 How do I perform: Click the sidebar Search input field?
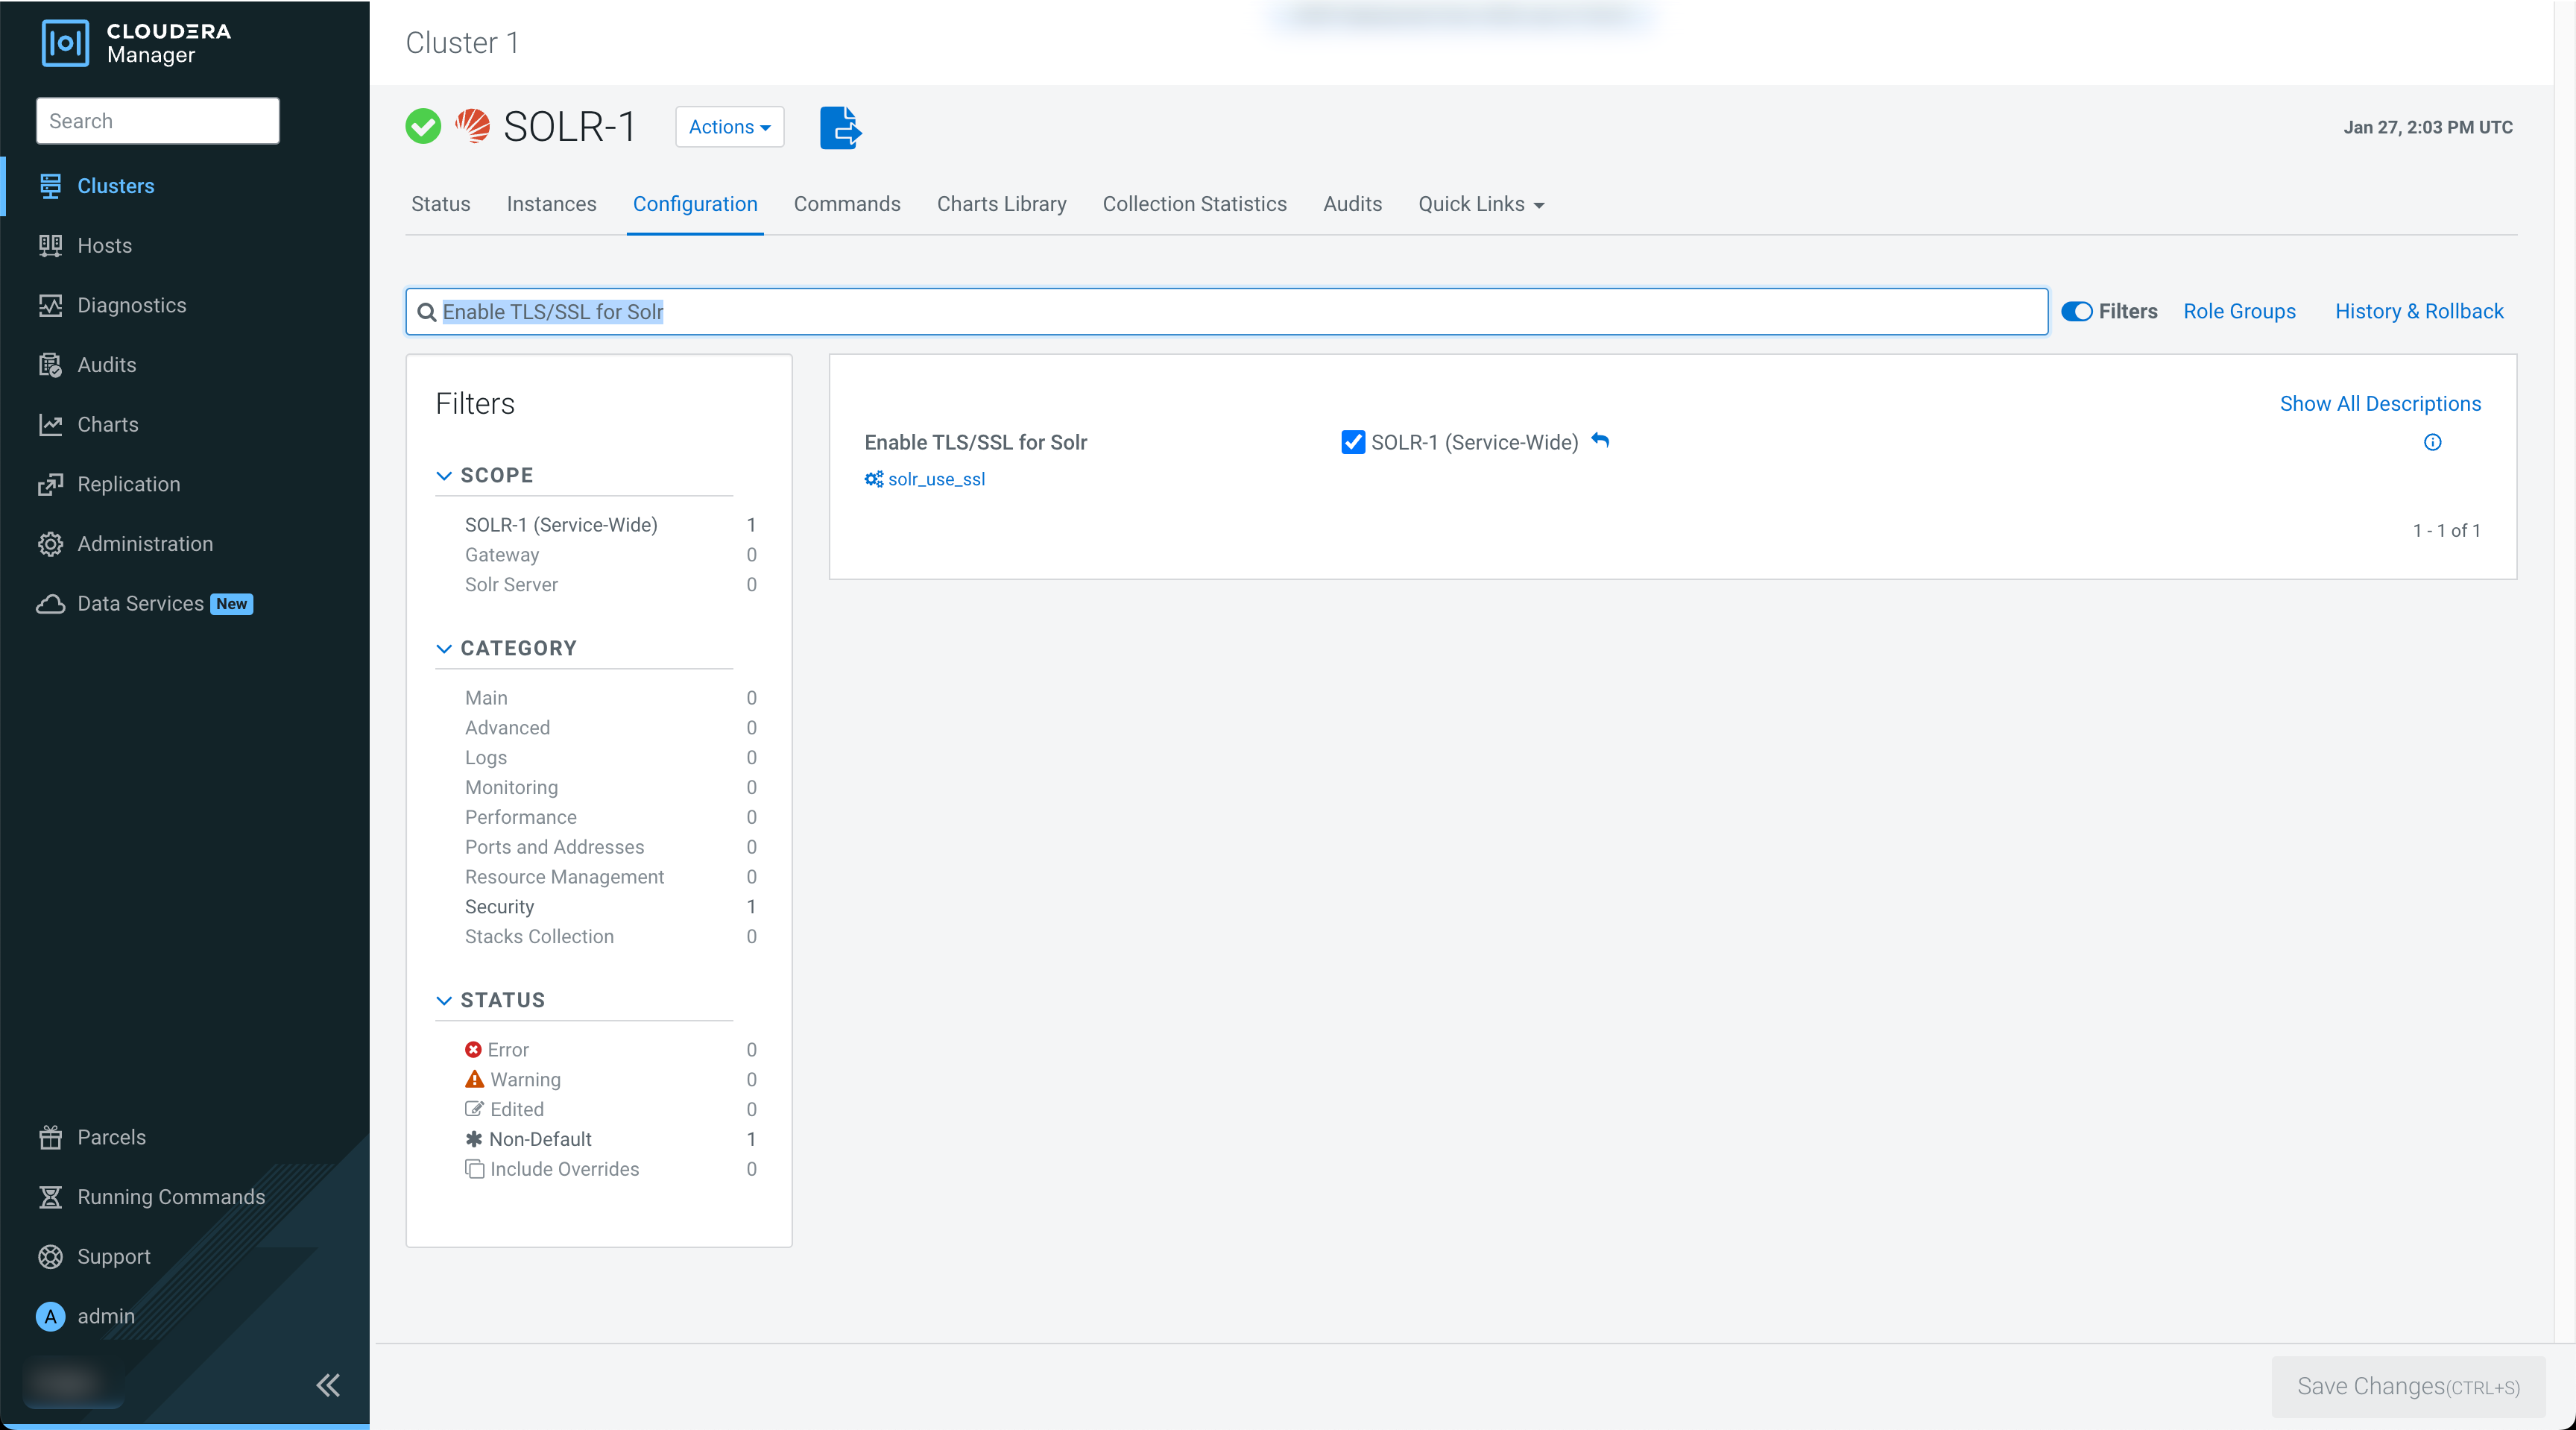tap(158, 121)
